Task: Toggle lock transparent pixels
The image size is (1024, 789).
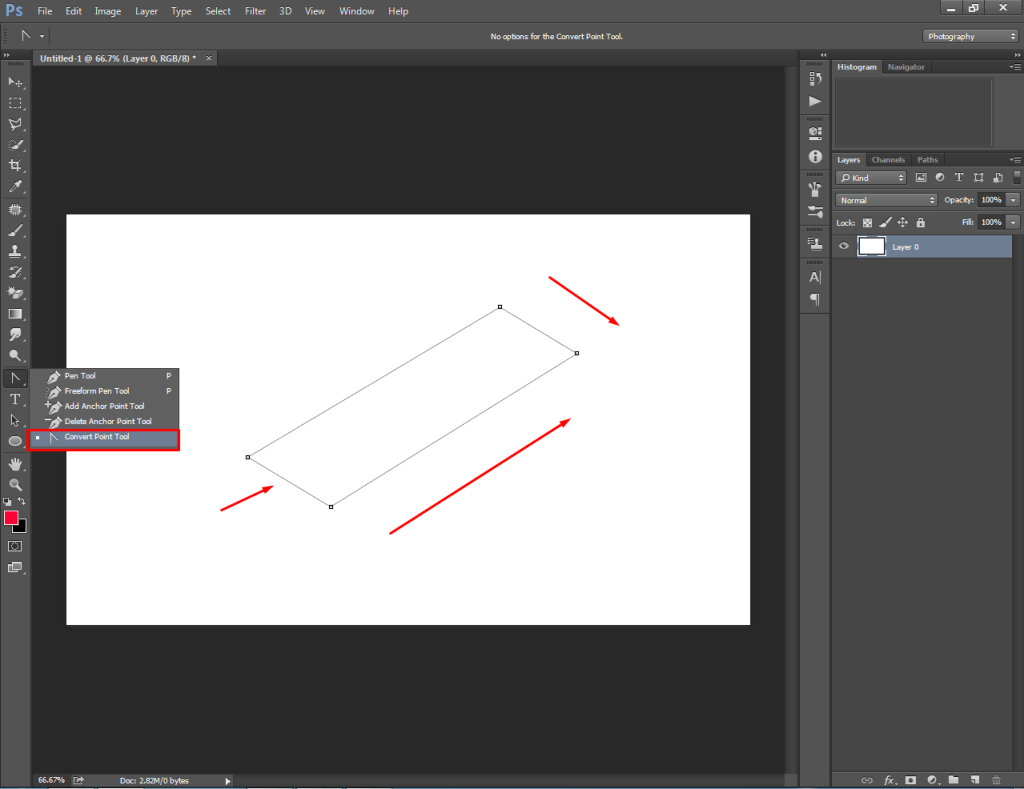Action: pyautogui.click(x=868, y=223)
